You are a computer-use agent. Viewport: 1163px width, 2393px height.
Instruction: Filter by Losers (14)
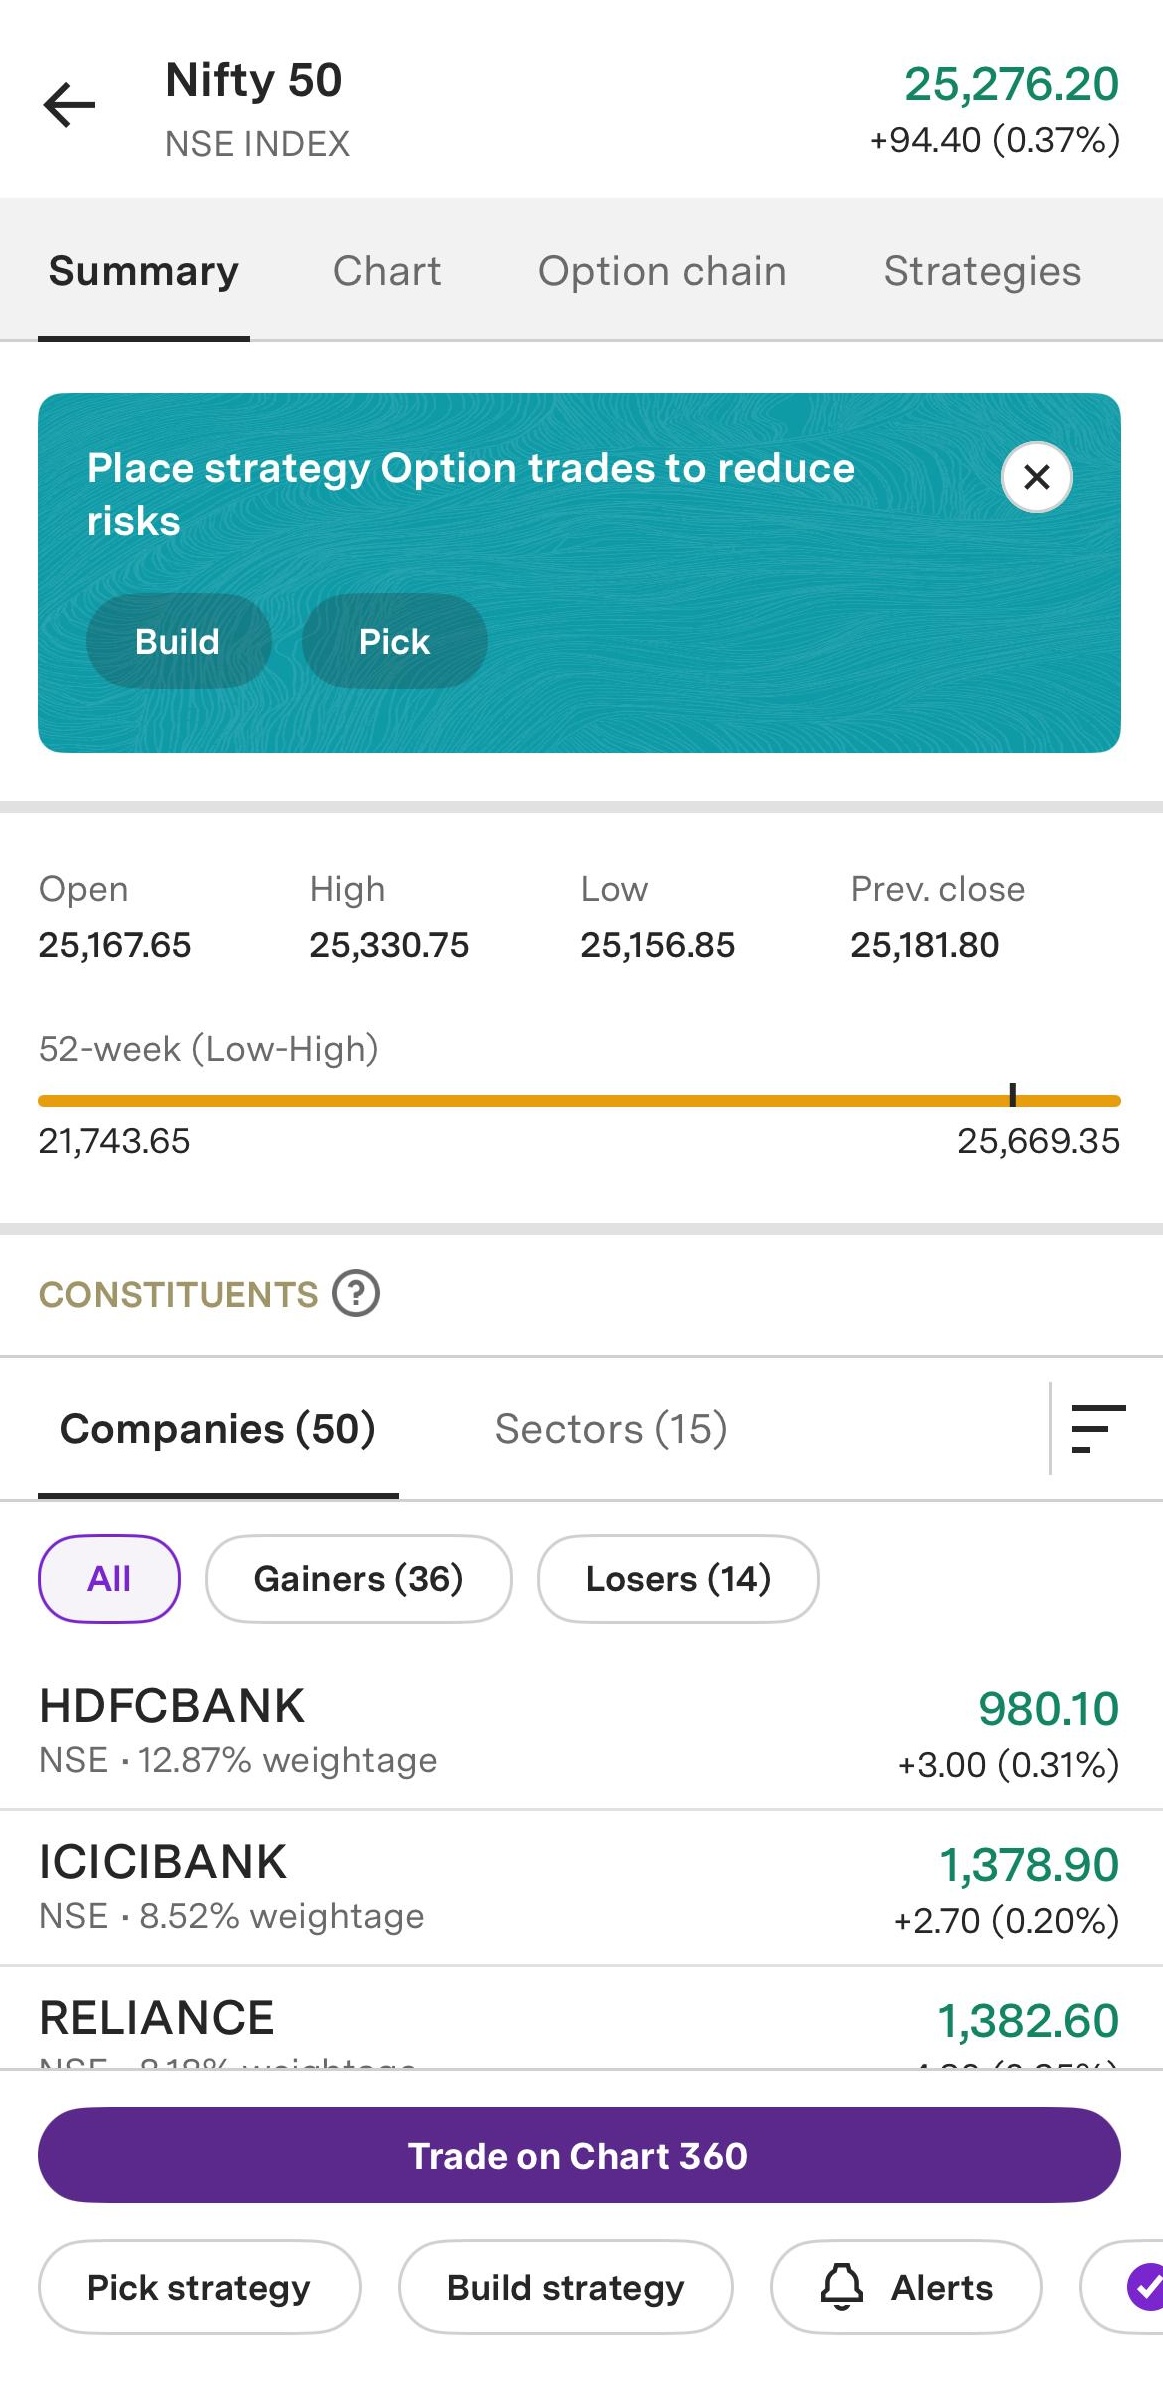click(678, 1578)
